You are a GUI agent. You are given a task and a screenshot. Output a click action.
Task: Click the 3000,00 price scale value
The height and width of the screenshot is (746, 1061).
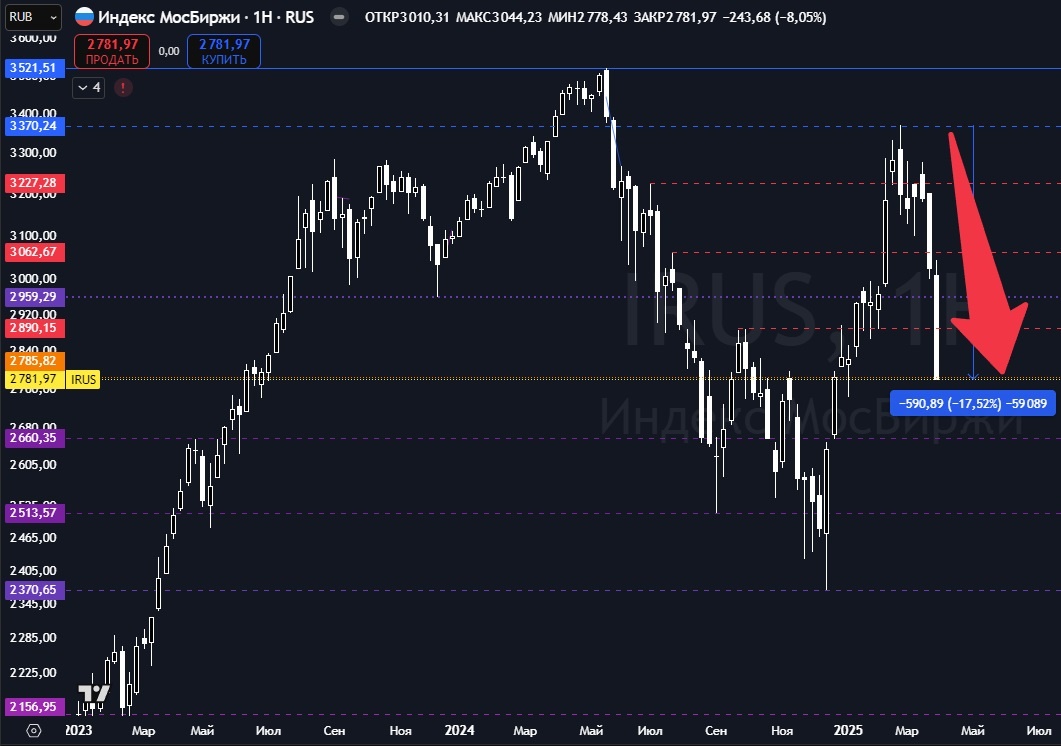(33, 278)
